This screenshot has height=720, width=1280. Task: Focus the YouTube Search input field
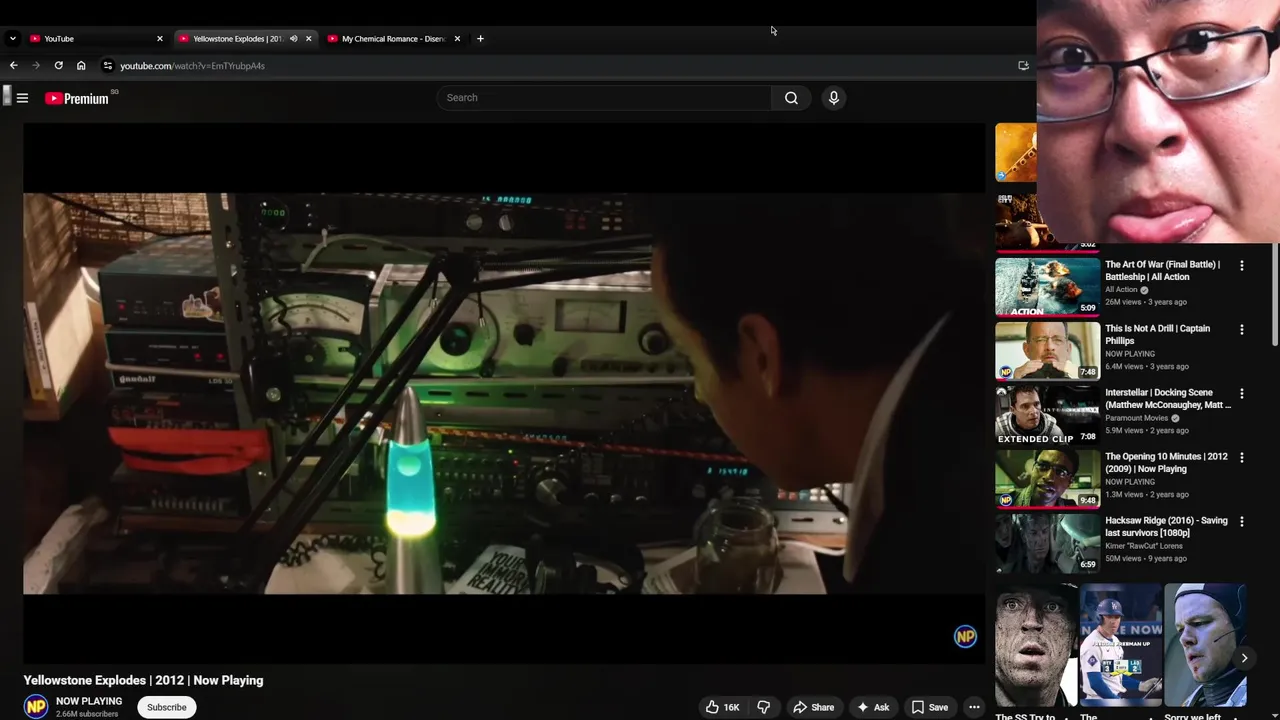[x=604, y=98]
